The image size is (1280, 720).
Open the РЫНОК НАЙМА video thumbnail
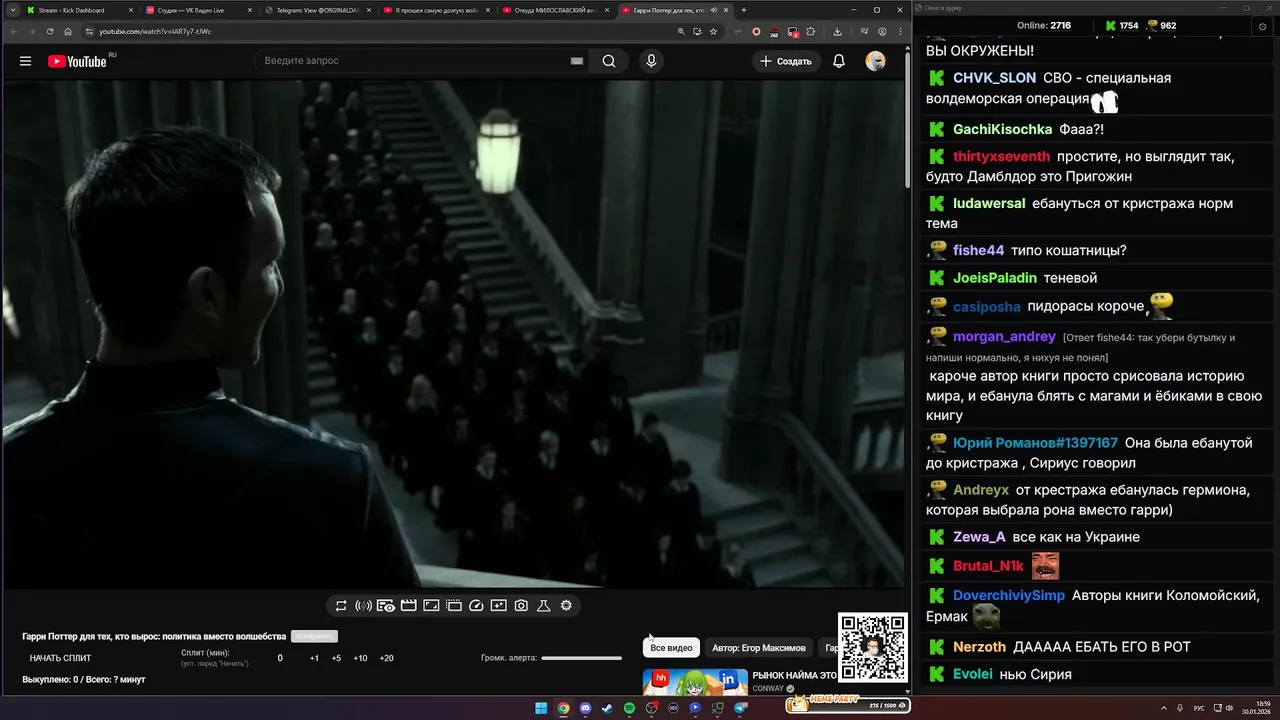point(695,681)
